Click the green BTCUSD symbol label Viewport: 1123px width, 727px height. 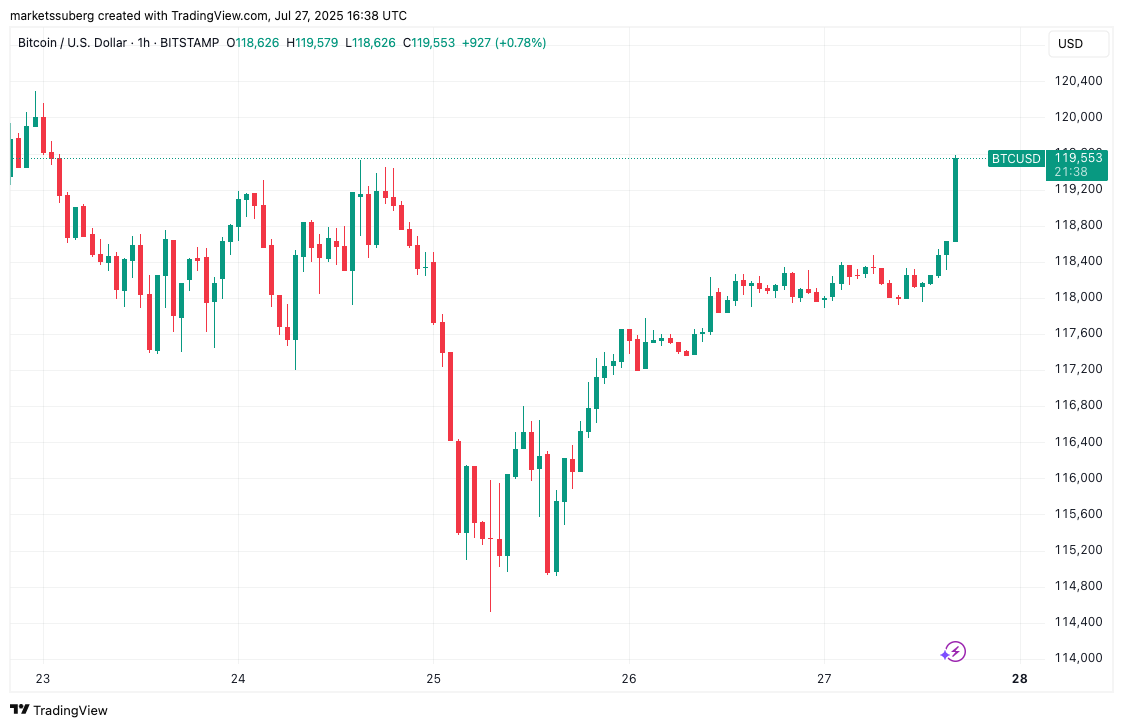(1015, 158)
